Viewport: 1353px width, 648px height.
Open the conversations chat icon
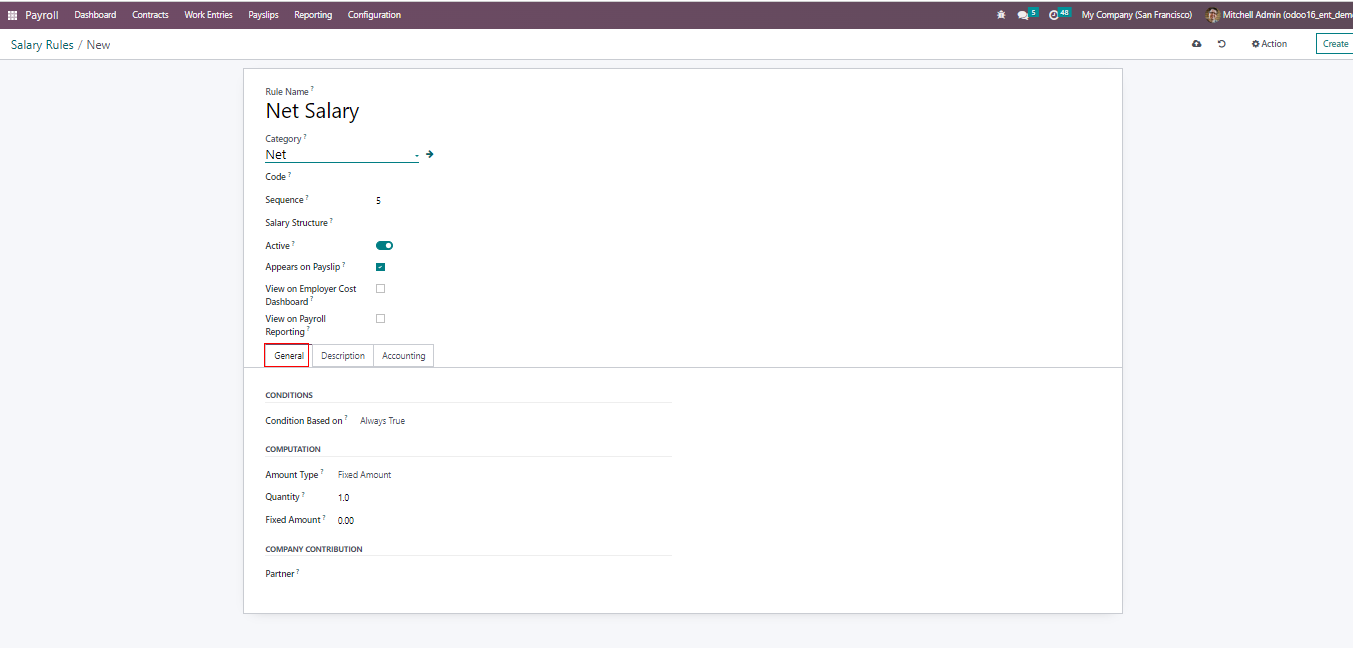coord(1023,15)
